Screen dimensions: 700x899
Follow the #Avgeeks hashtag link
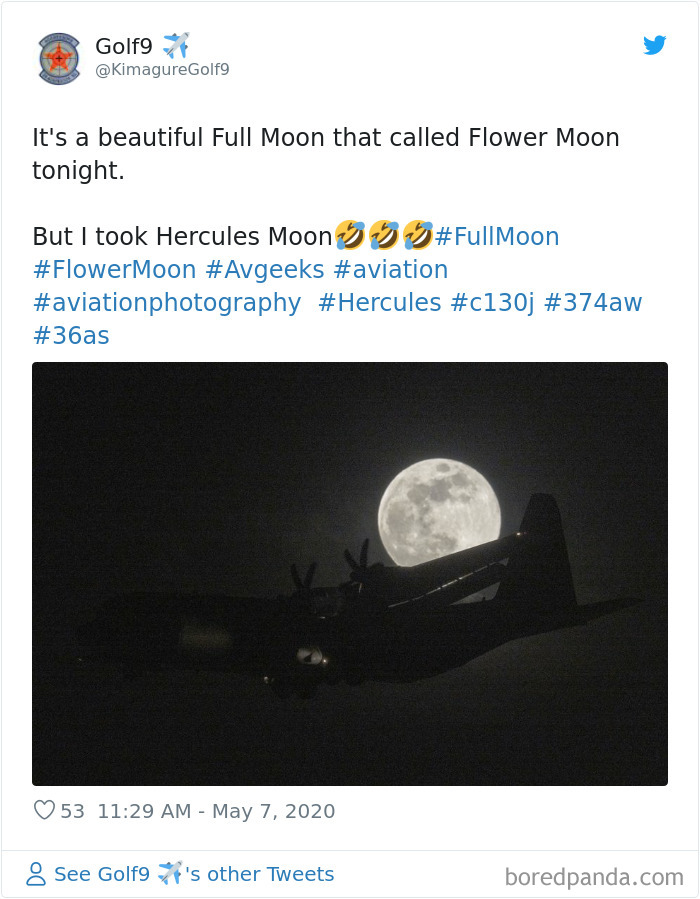point(265,269)
